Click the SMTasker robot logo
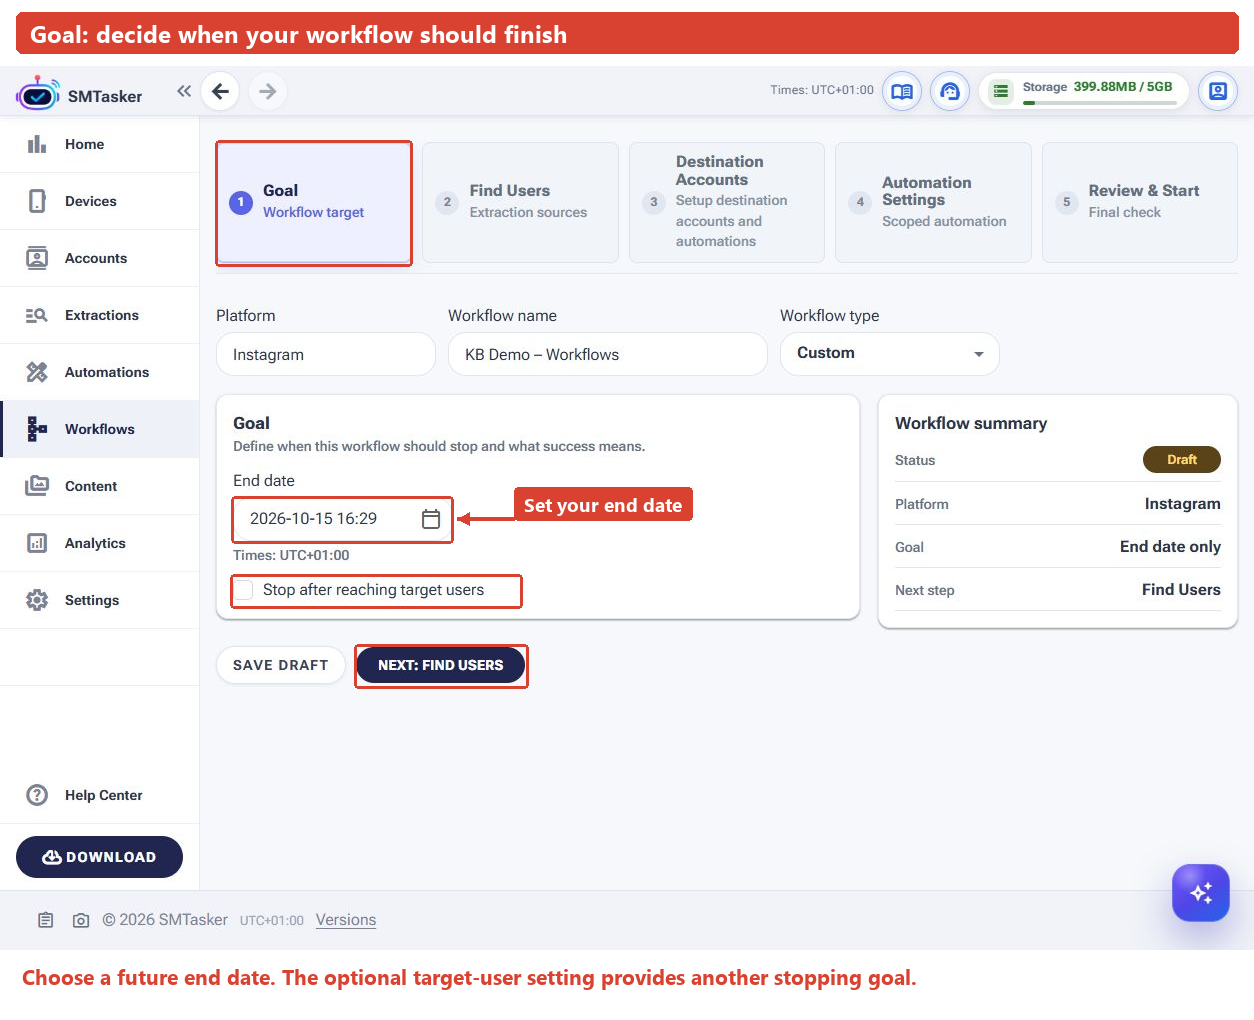 (38, 93)
